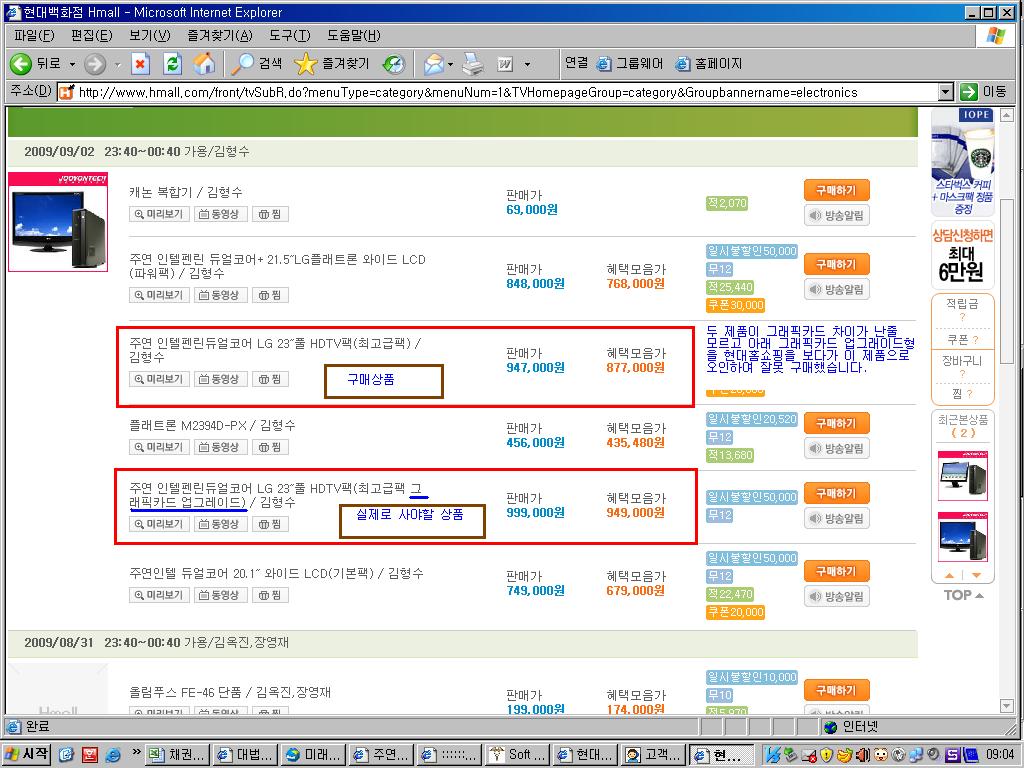The width and height of the screenshot is (1024, 768).
Task: Open the 도구(T) menu
Action: [x=289, y=35]
